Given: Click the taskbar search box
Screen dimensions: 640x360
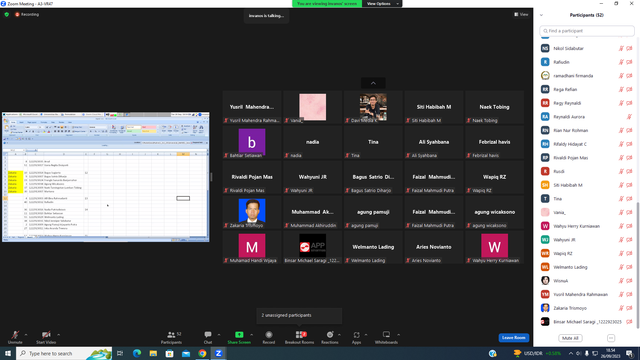Looking at the screenshot, I should coord(64,353).
